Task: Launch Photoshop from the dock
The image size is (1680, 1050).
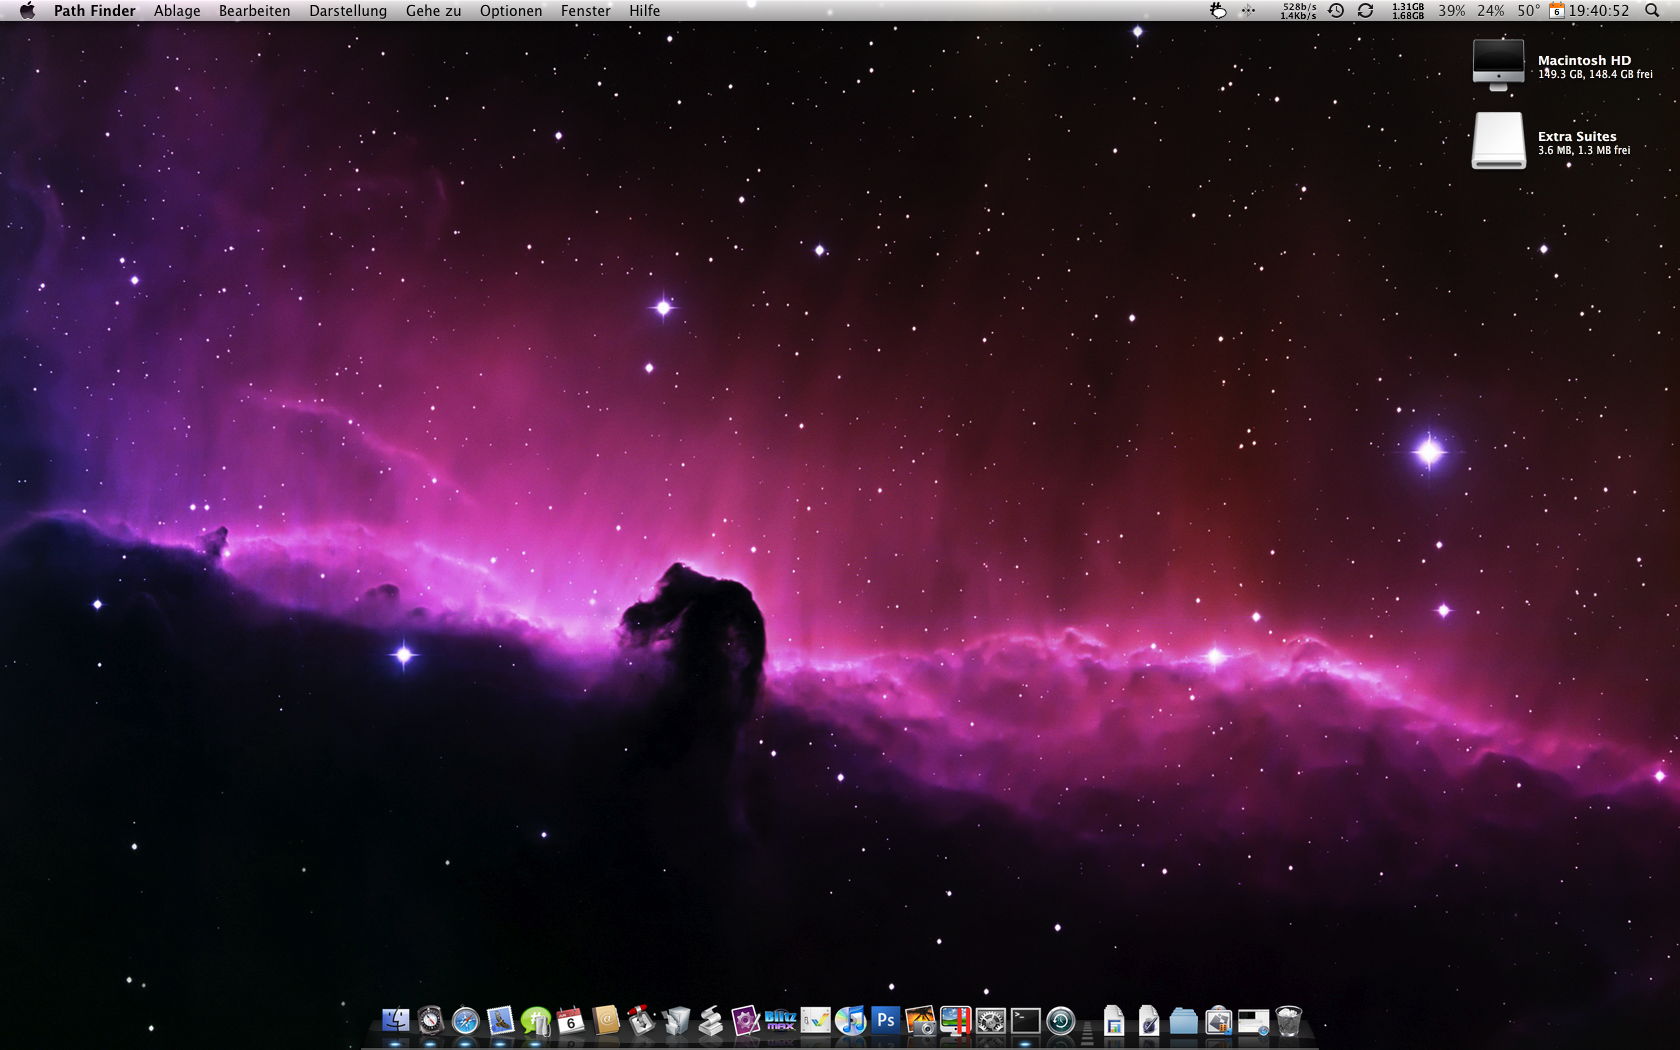Action: click(x=885, y=1021)
